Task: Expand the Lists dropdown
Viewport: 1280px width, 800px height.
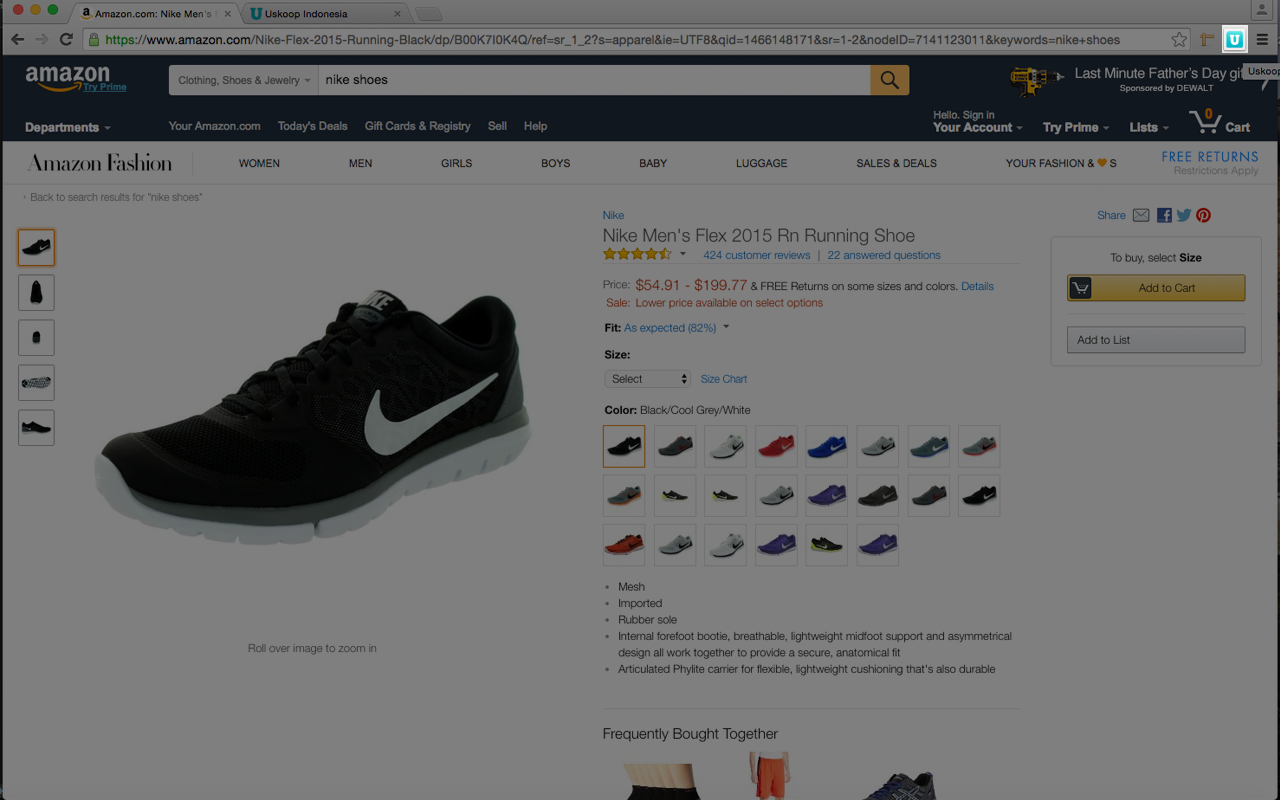Action: coord(1149,127)
